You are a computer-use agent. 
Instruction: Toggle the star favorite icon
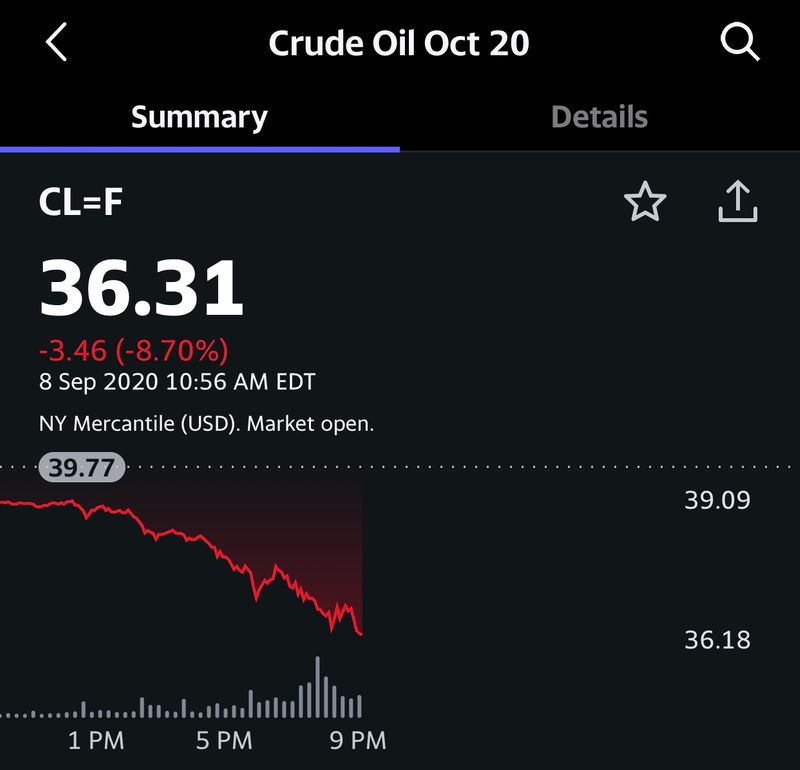pos(645,202)
